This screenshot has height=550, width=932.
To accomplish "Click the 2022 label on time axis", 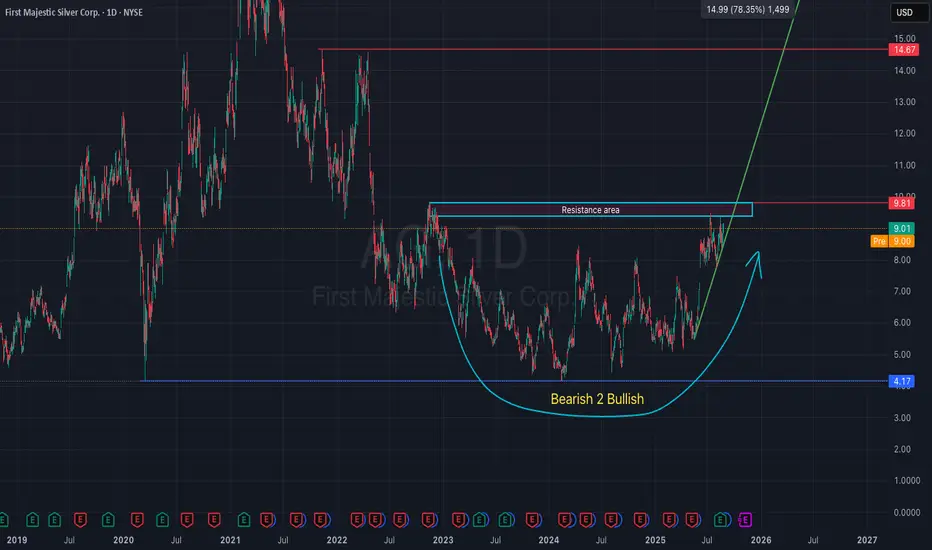I will (336, 540).
